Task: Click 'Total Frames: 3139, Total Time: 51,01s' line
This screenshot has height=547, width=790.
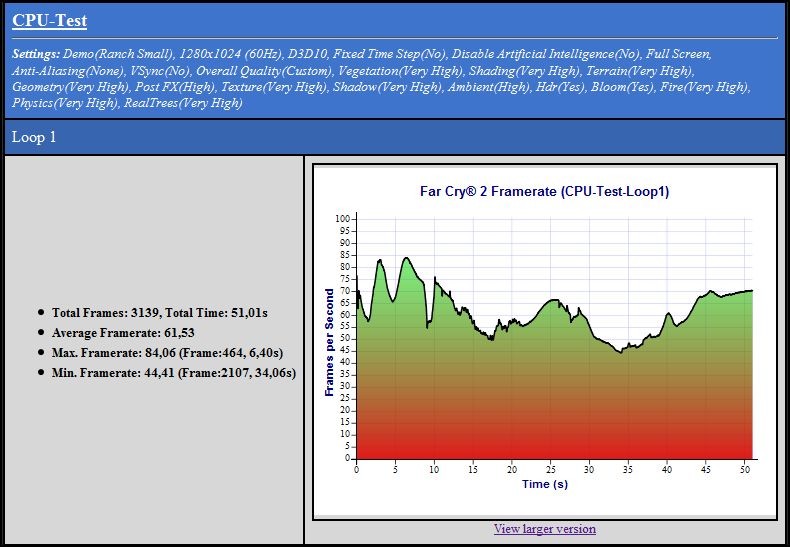Action: pyautogui.click(x=160, y=313)
